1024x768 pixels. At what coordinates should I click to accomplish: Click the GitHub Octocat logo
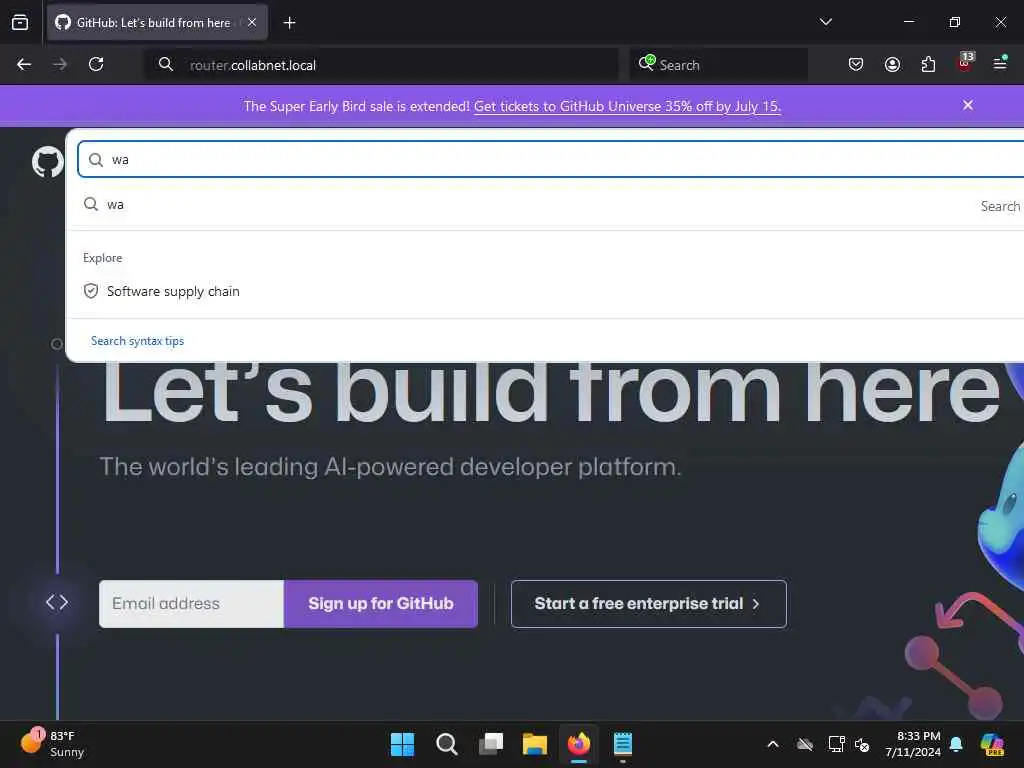pyautogui.click(x=48, y=161)
